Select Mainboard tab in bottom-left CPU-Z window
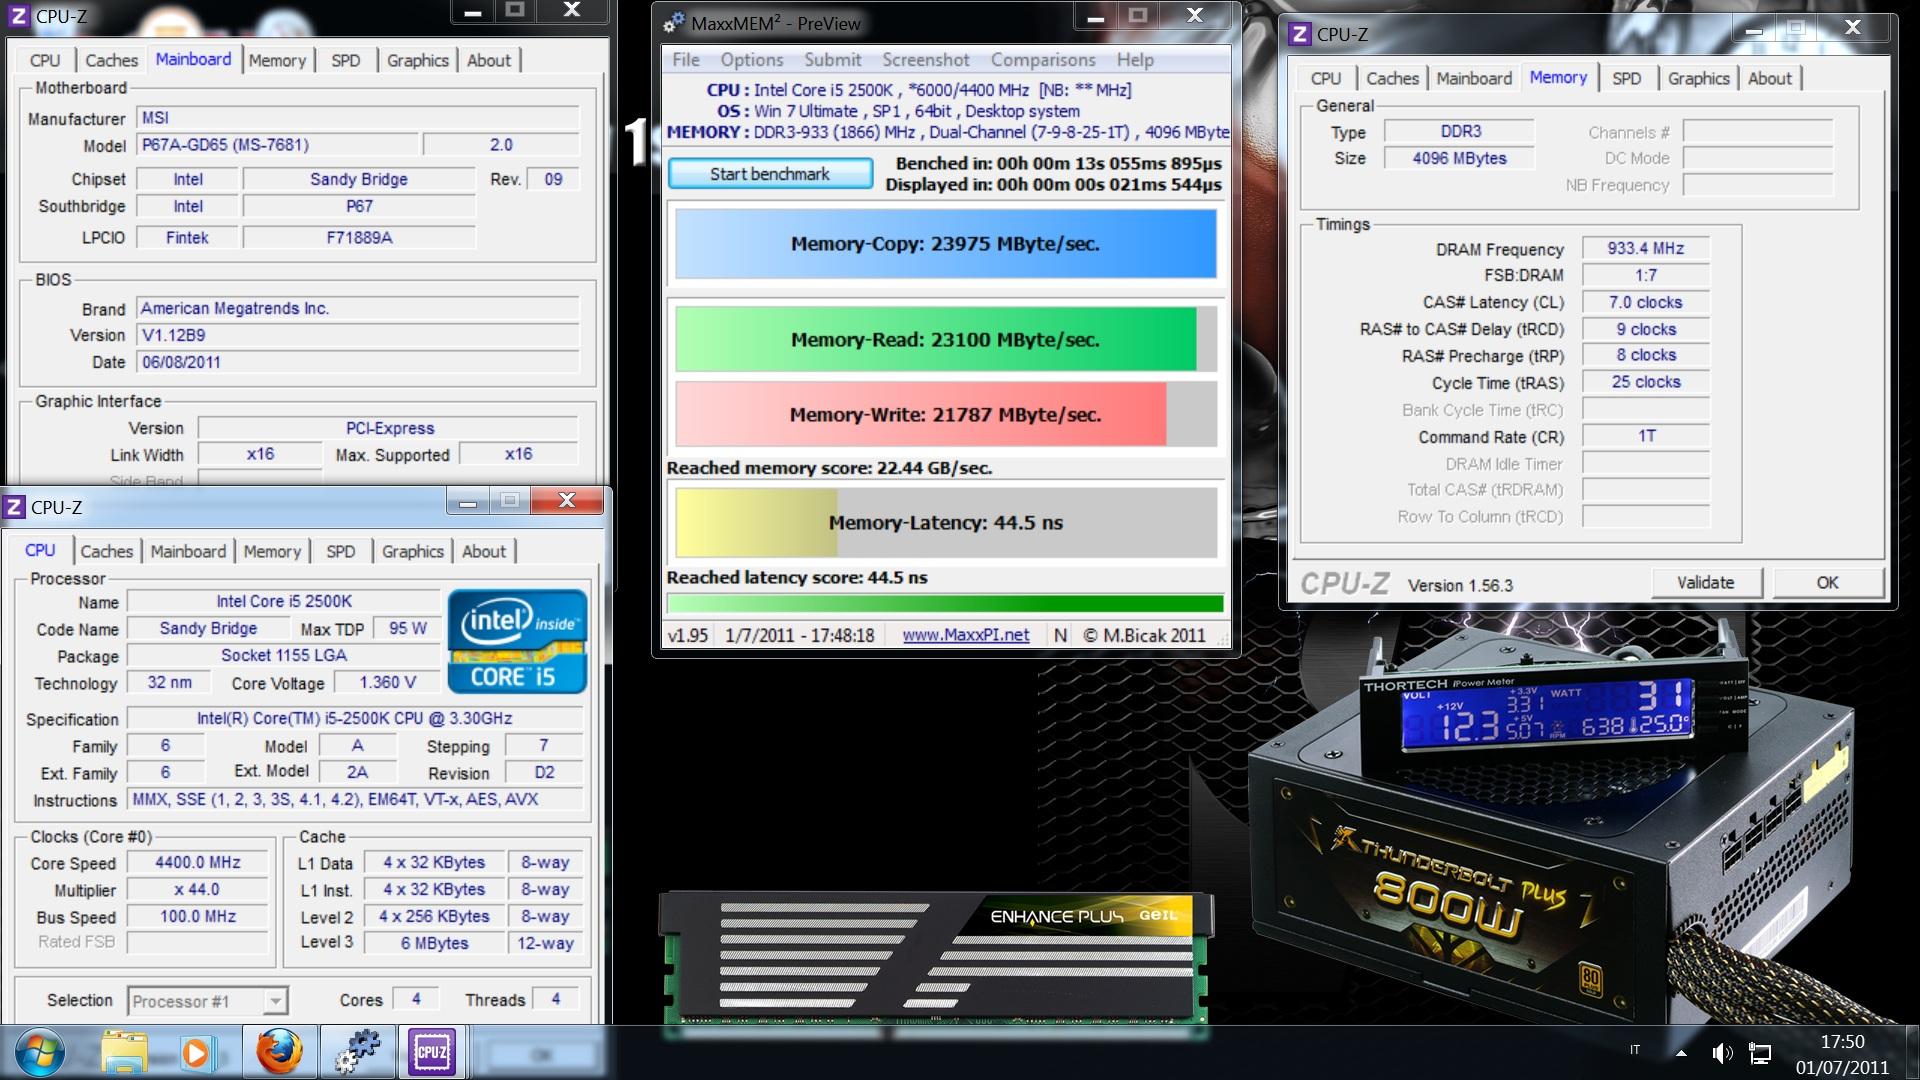Screen dimensions: 1920x1080 point(188,552)
